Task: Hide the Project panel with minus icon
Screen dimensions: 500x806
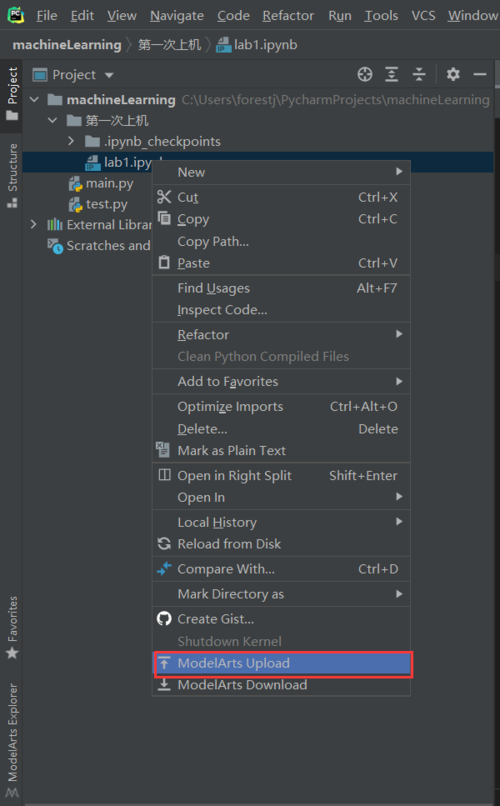Action: 480,75
